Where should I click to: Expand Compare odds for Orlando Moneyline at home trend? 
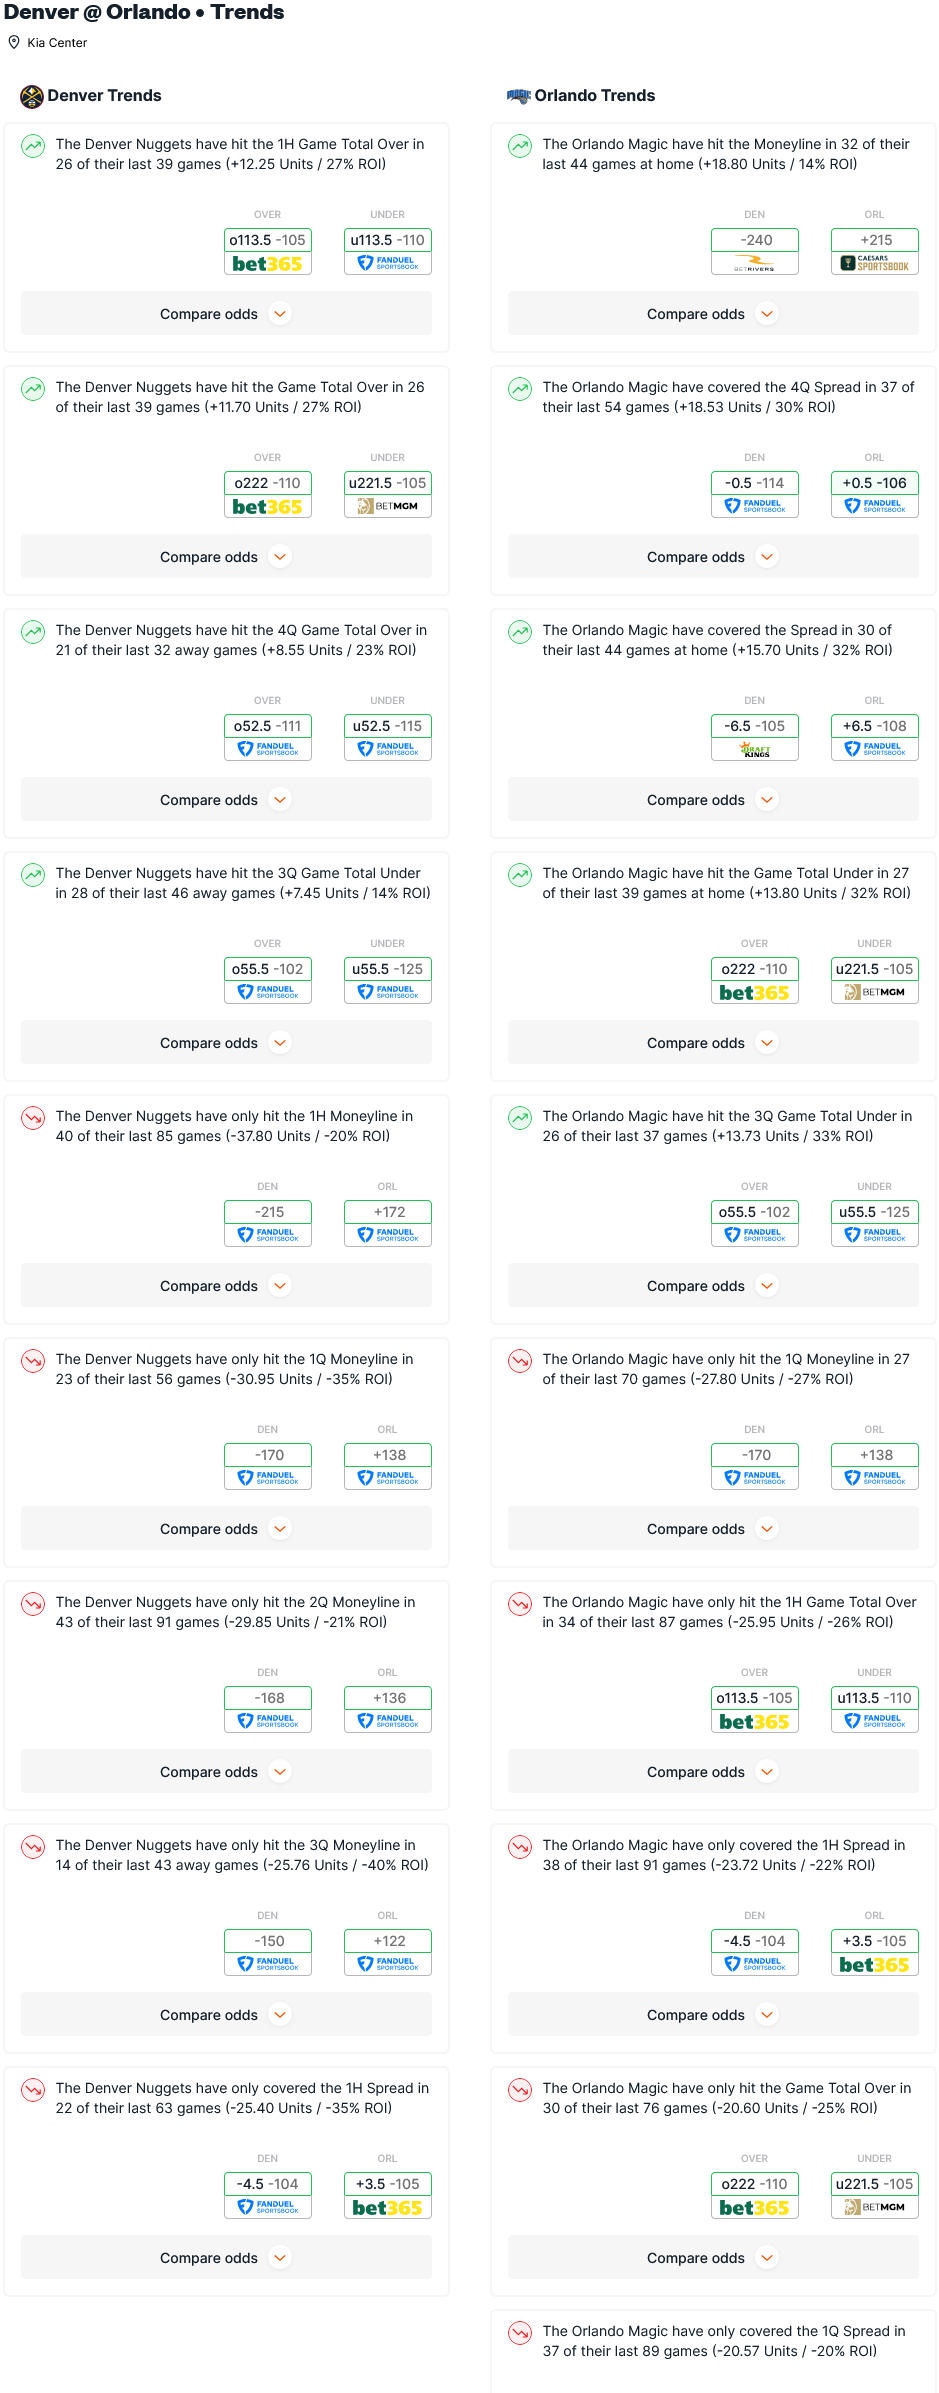coord(713,314)
